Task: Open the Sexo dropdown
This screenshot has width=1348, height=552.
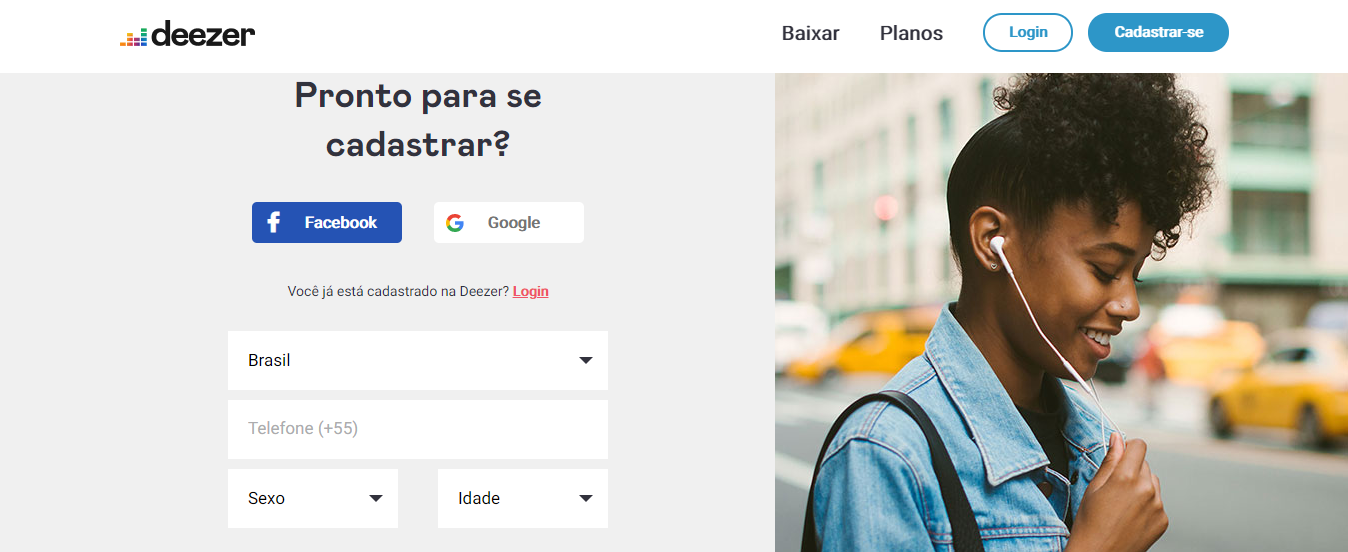Action: pos(313,498)
